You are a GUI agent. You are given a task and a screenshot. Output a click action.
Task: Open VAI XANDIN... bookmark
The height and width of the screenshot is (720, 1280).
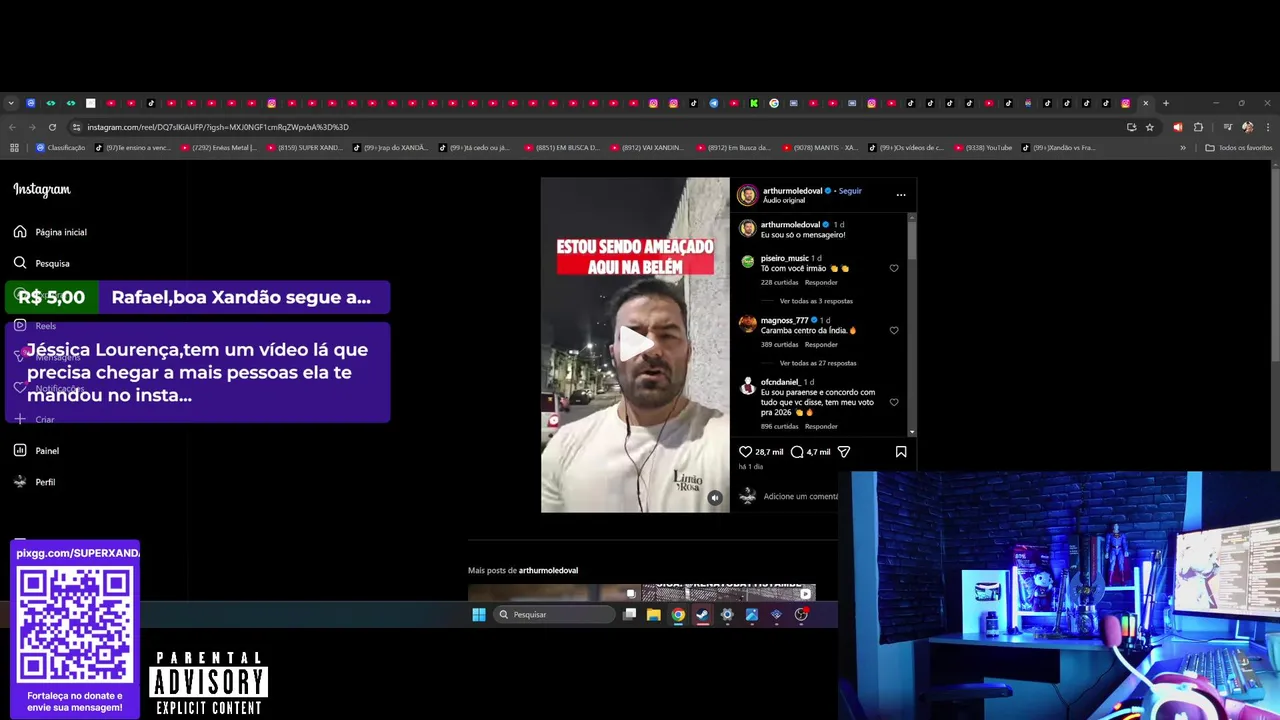647,148
